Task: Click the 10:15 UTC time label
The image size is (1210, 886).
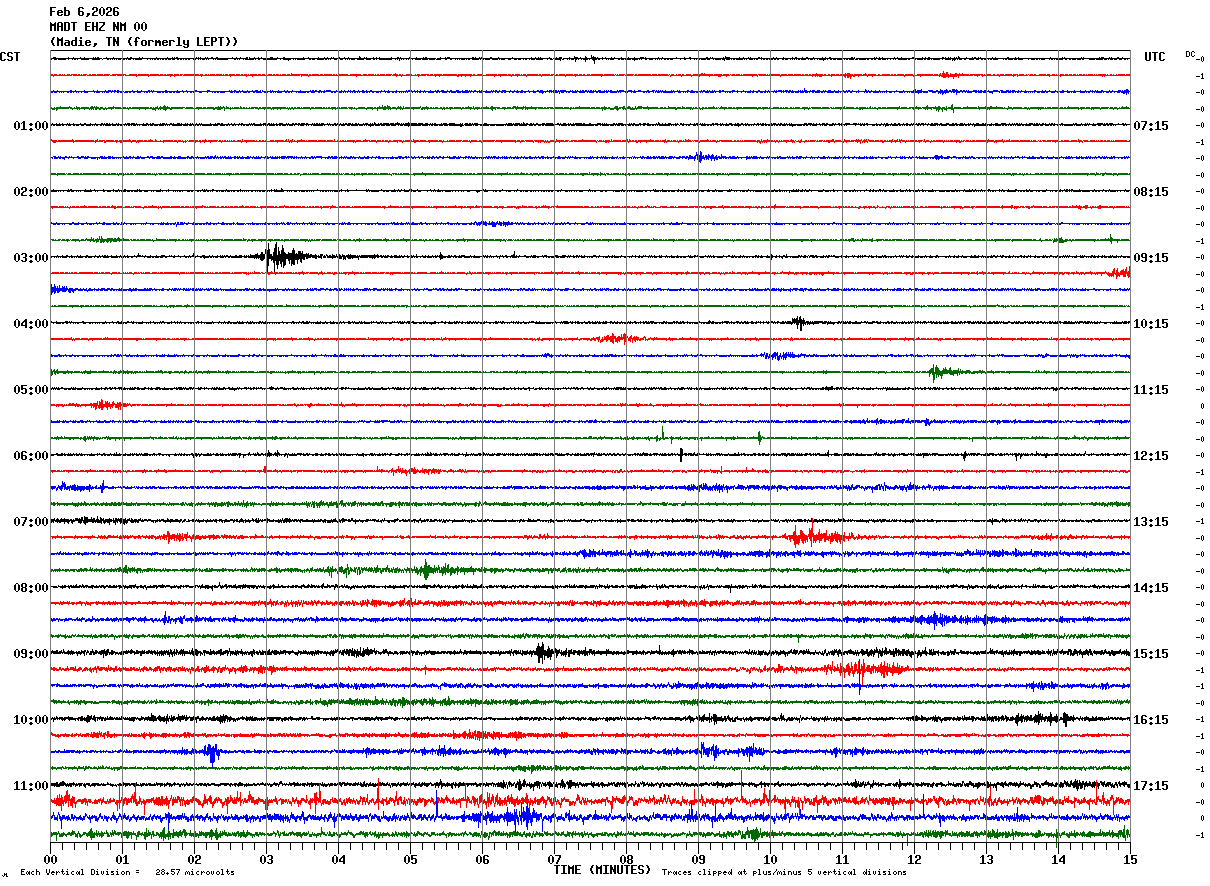Action: point(1151,324)
